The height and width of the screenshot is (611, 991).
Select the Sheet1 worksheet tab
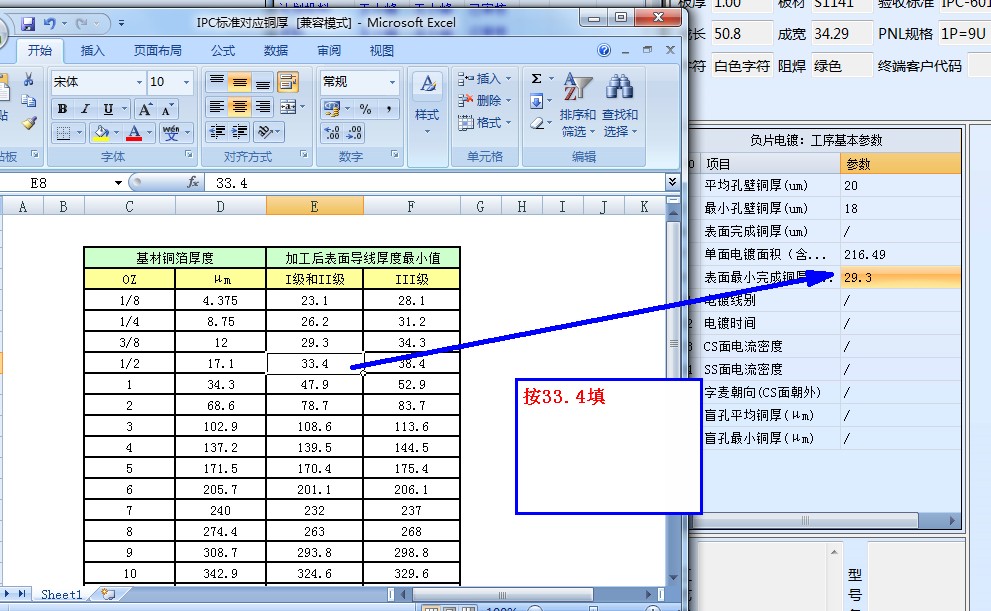pos(61,595)
